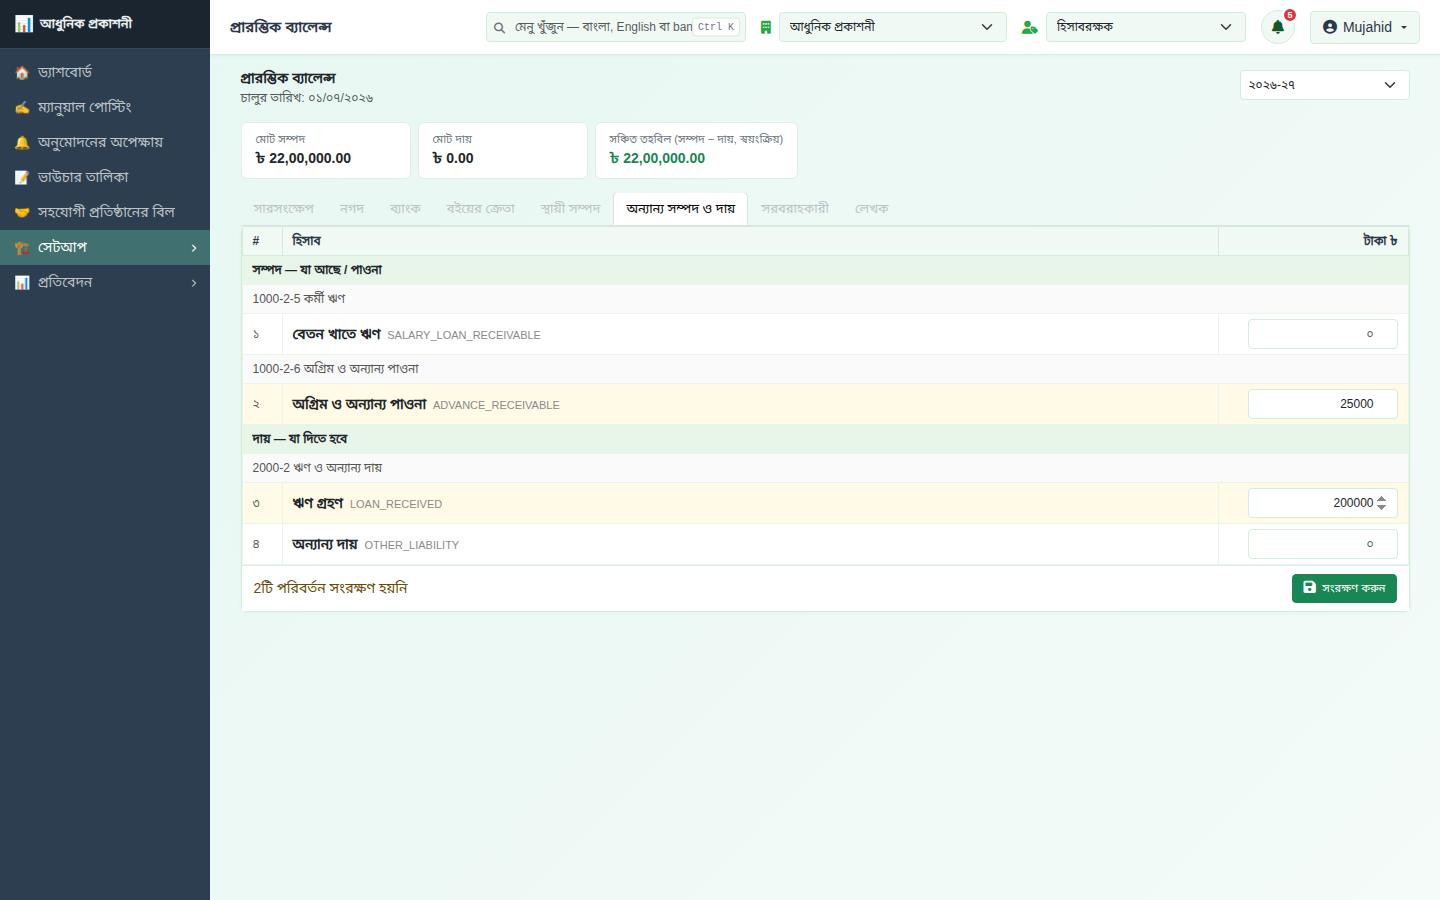
Task: Go to ড্যাশবোর্ড in the sidebar
Action: (x=105, y=72)
